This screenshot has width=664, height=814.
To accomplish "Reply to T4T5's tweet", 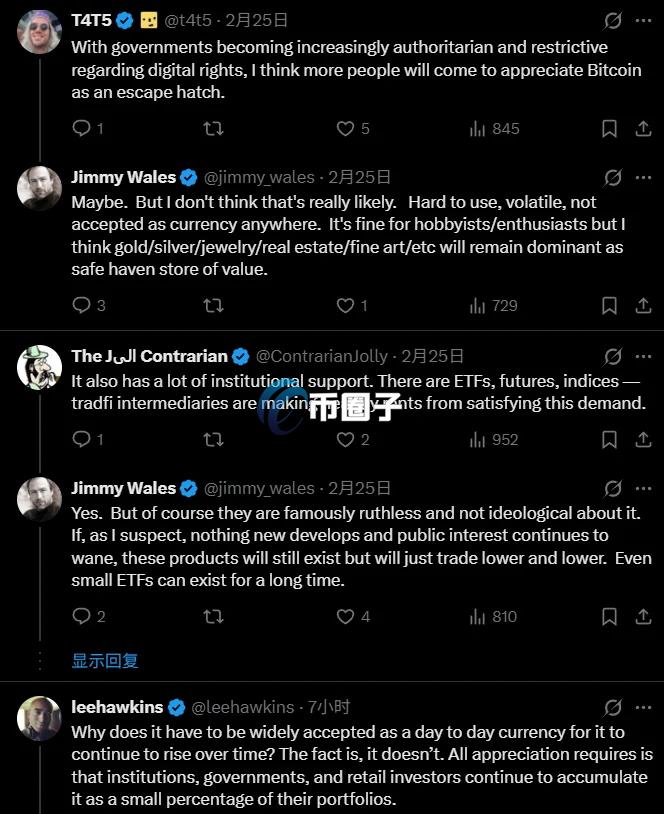I will (x=82, y=128).
